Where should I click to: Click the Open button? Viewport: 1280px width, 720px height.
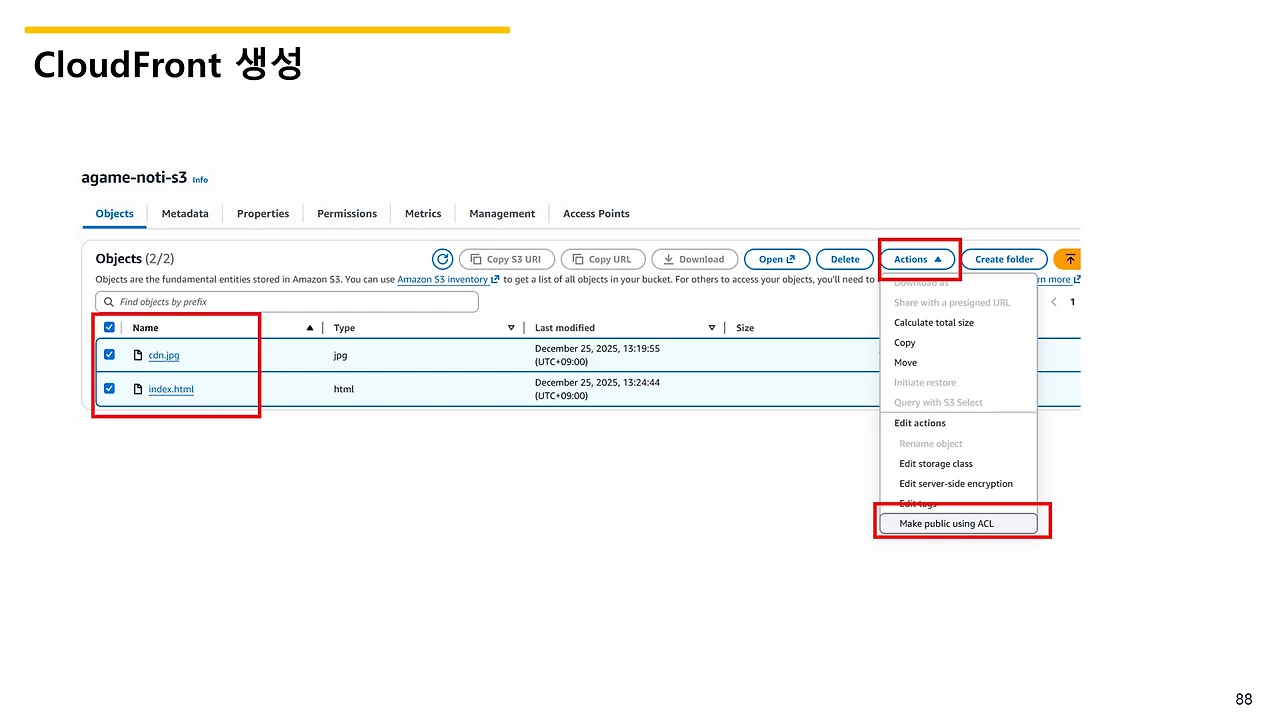point(777,259)
